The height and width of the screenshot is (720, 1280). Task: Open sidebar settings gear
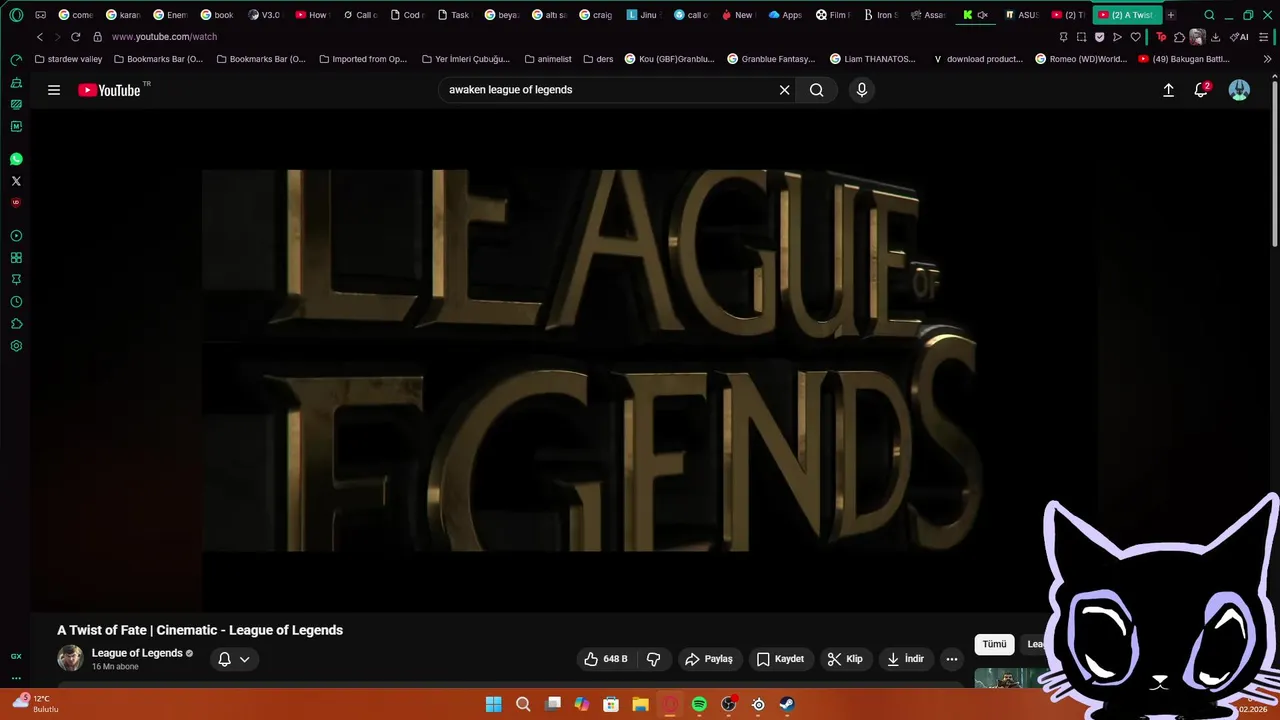tap(16, 346)
